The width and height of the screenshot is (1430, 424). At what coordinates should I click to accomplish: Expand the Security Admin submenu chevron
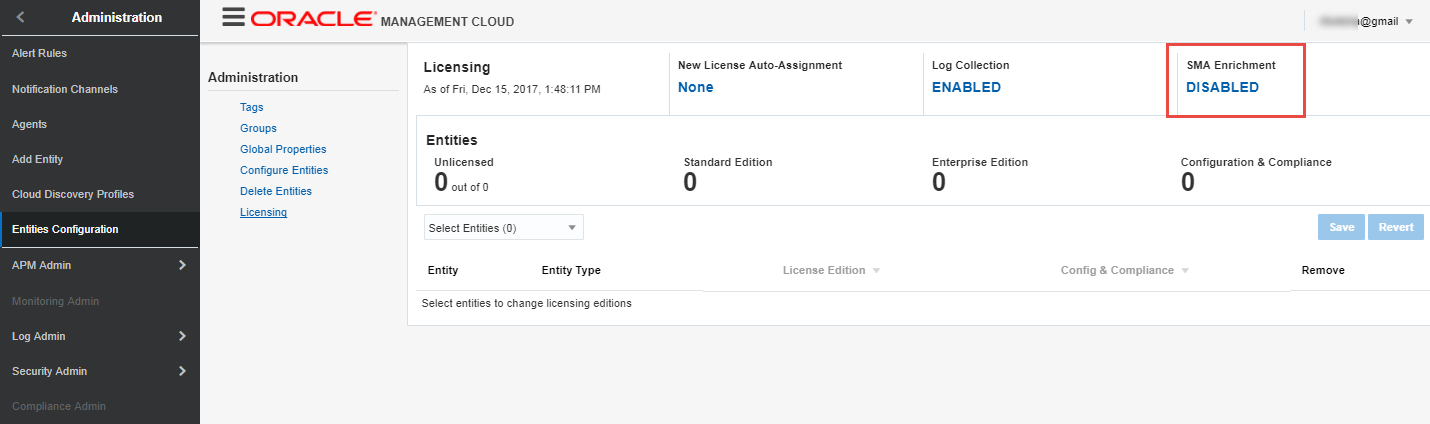(x=182, y=371)
